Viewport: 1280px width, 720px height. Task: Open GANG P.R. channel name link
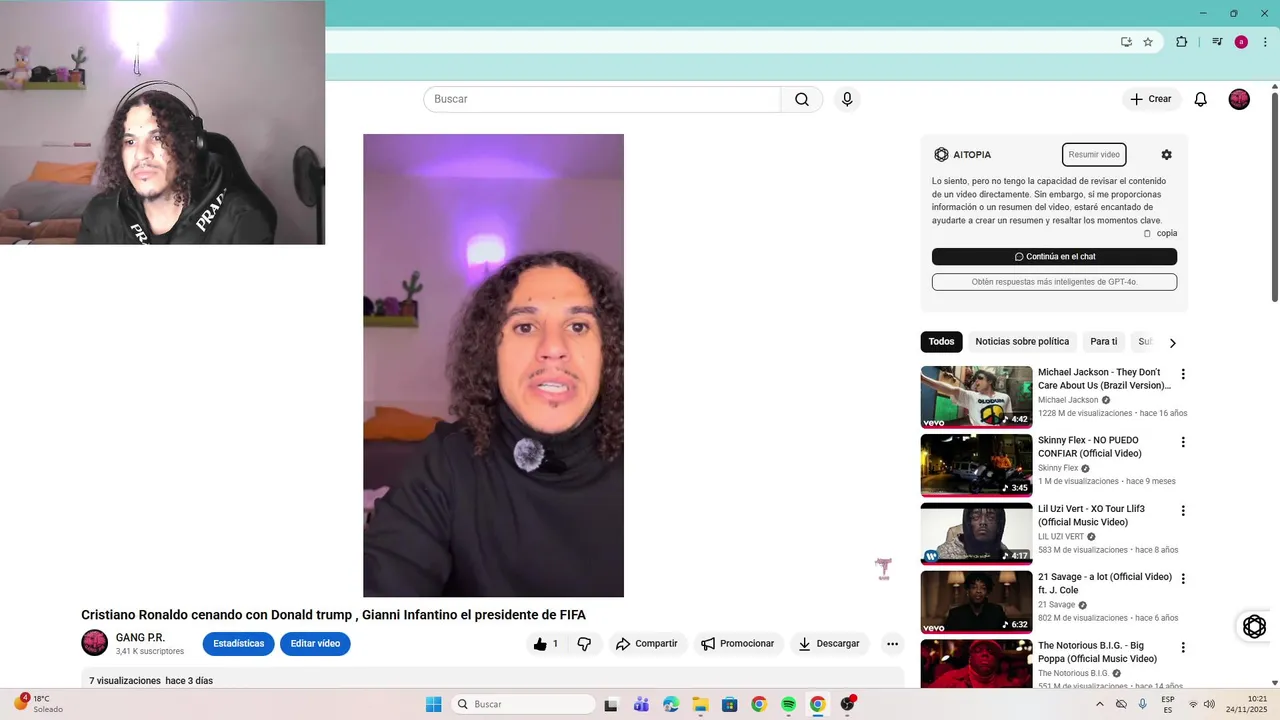click(140, 638)
